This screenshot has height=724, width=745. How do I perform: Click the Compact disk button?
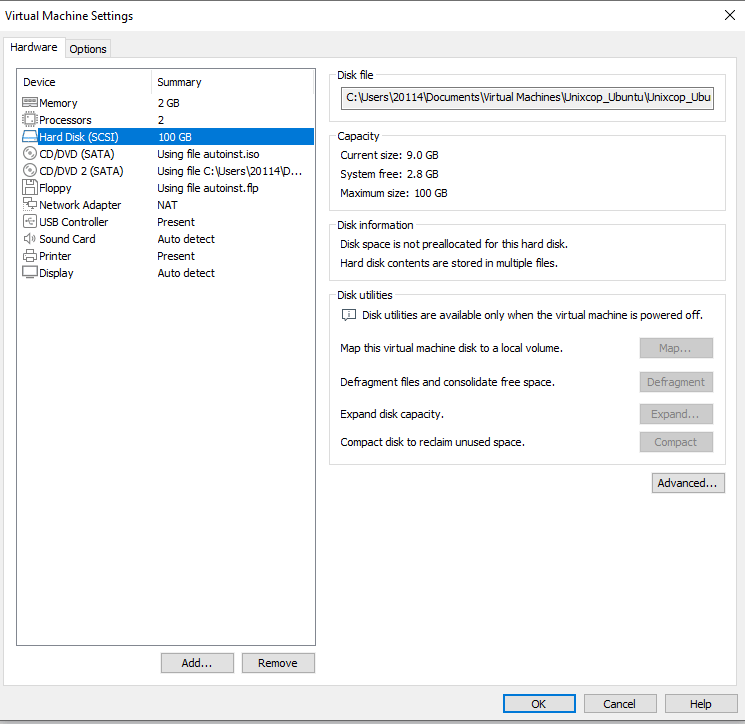click(x=676, y=442)
